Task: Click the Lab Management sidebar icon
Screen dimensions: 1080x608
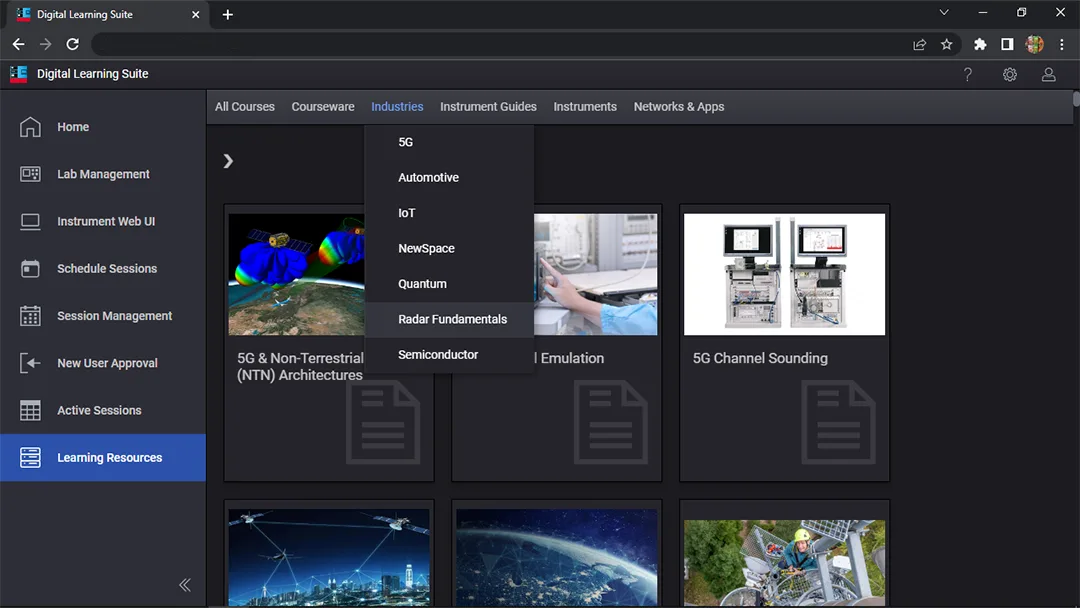Action: pyautogui.click(x=30, y=174)
